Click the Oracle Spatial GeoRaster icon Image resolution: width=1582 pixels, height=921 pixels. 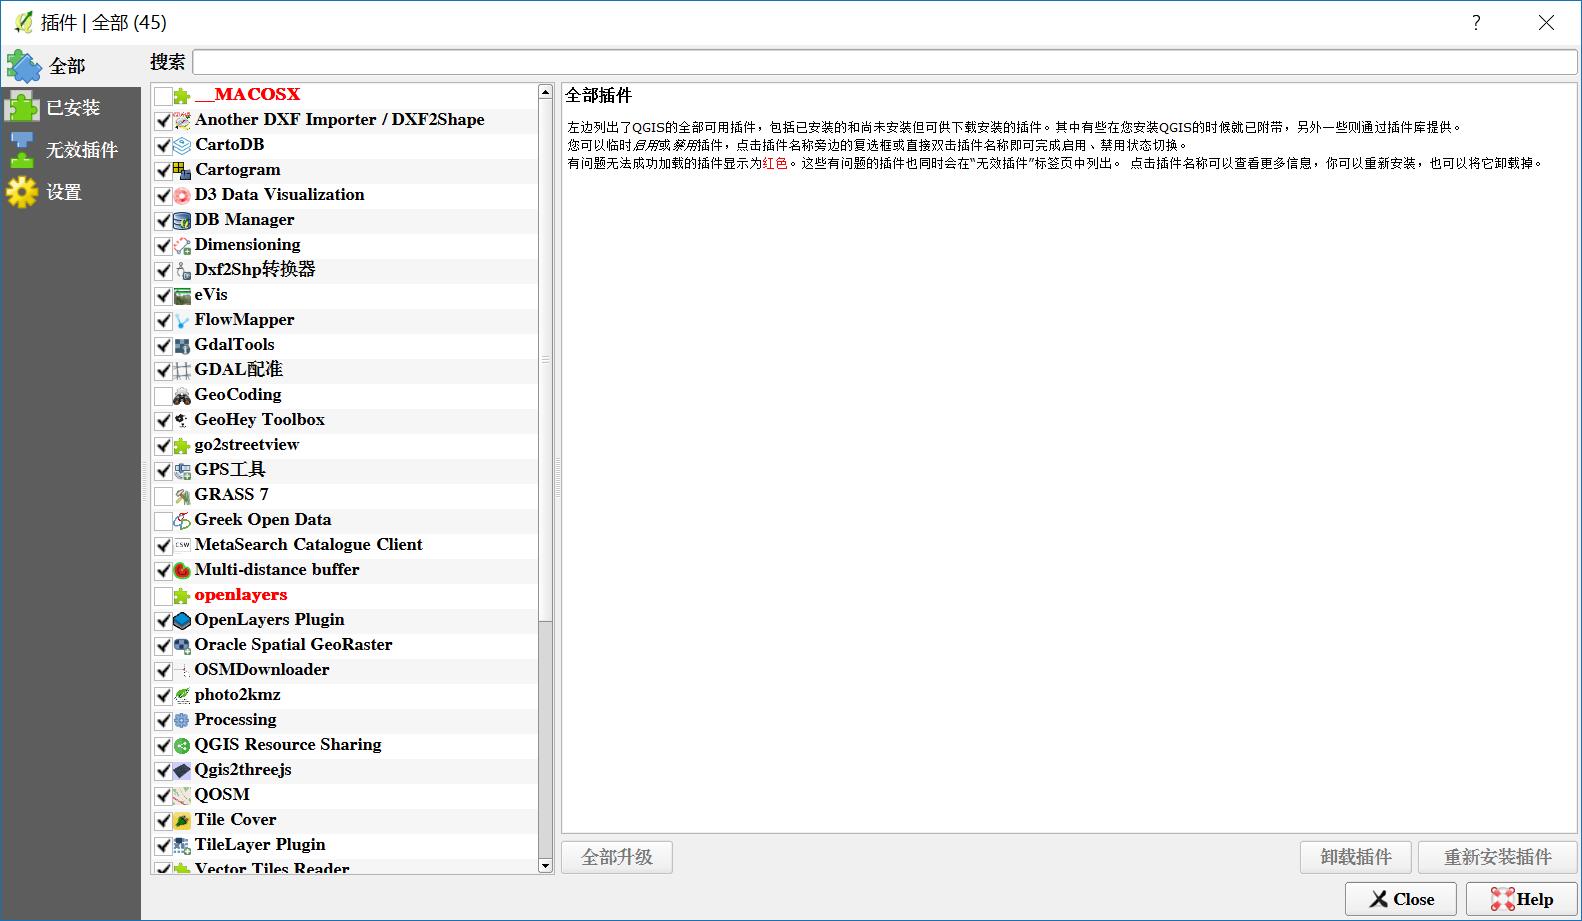(x=182, y=646)
